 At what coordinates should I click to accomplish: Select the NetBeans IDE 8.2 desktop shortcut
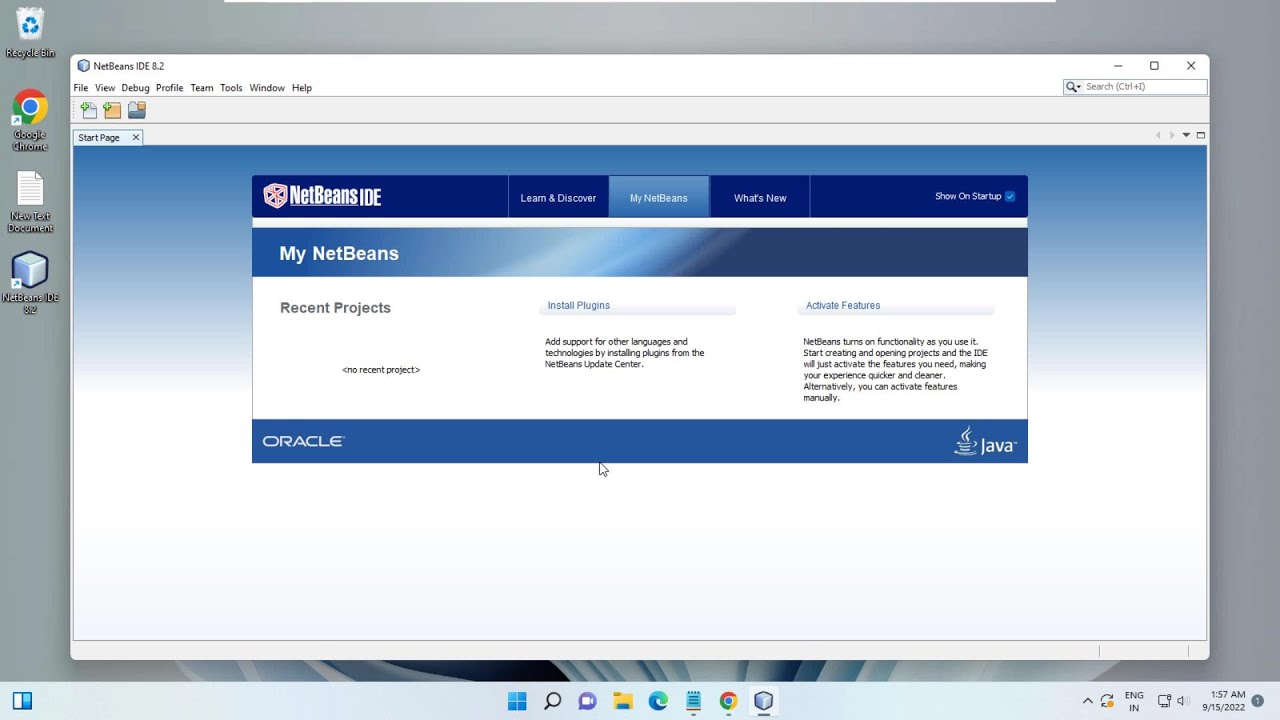pos(30,283)
